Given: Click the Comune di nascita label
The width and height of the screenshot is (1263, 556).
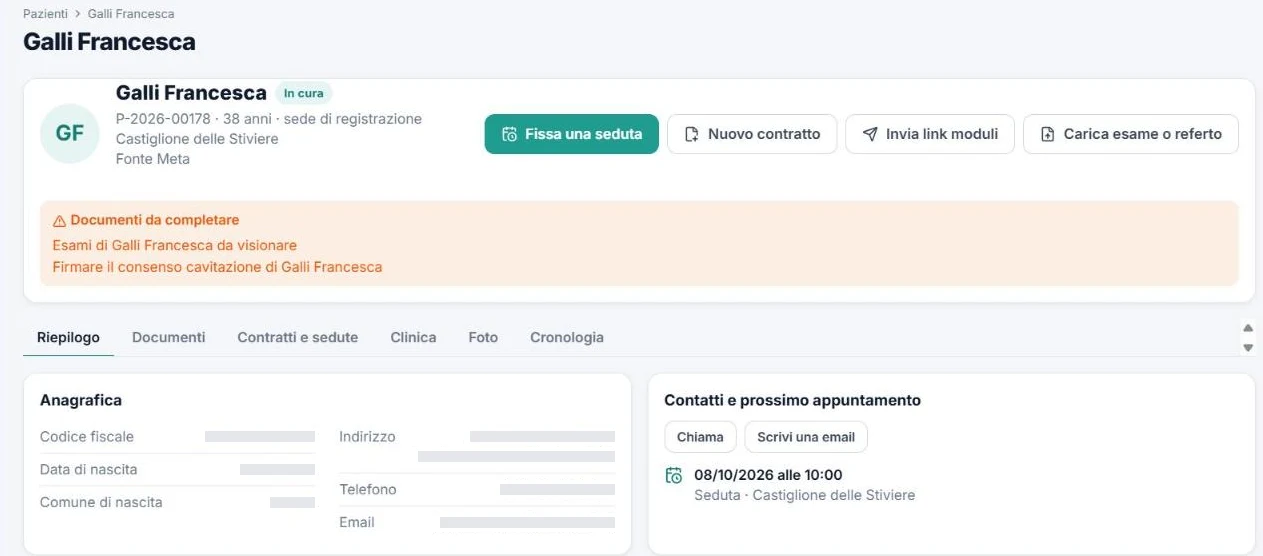Looking at the screenshot, I should tap(101, 502).
